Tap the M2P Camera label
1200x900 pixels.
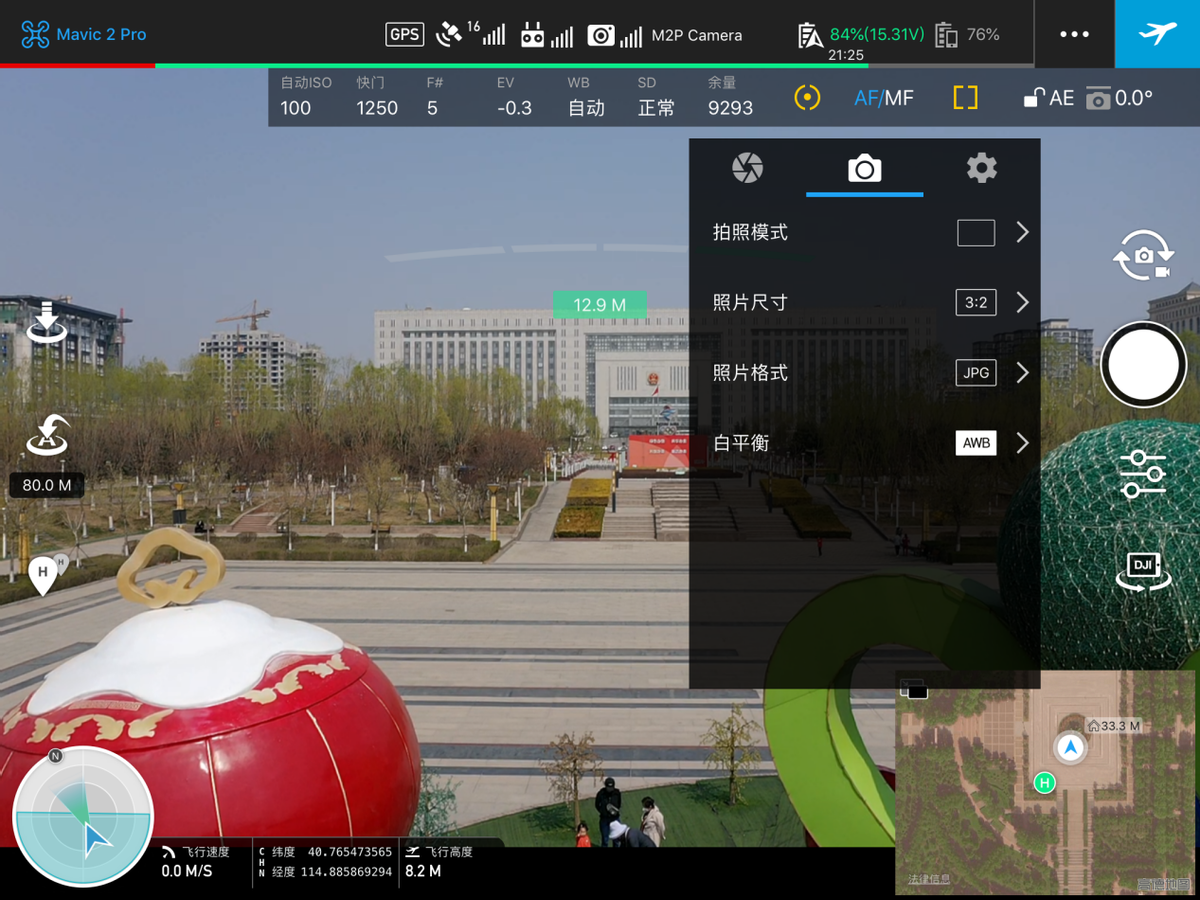pos(697,35)
